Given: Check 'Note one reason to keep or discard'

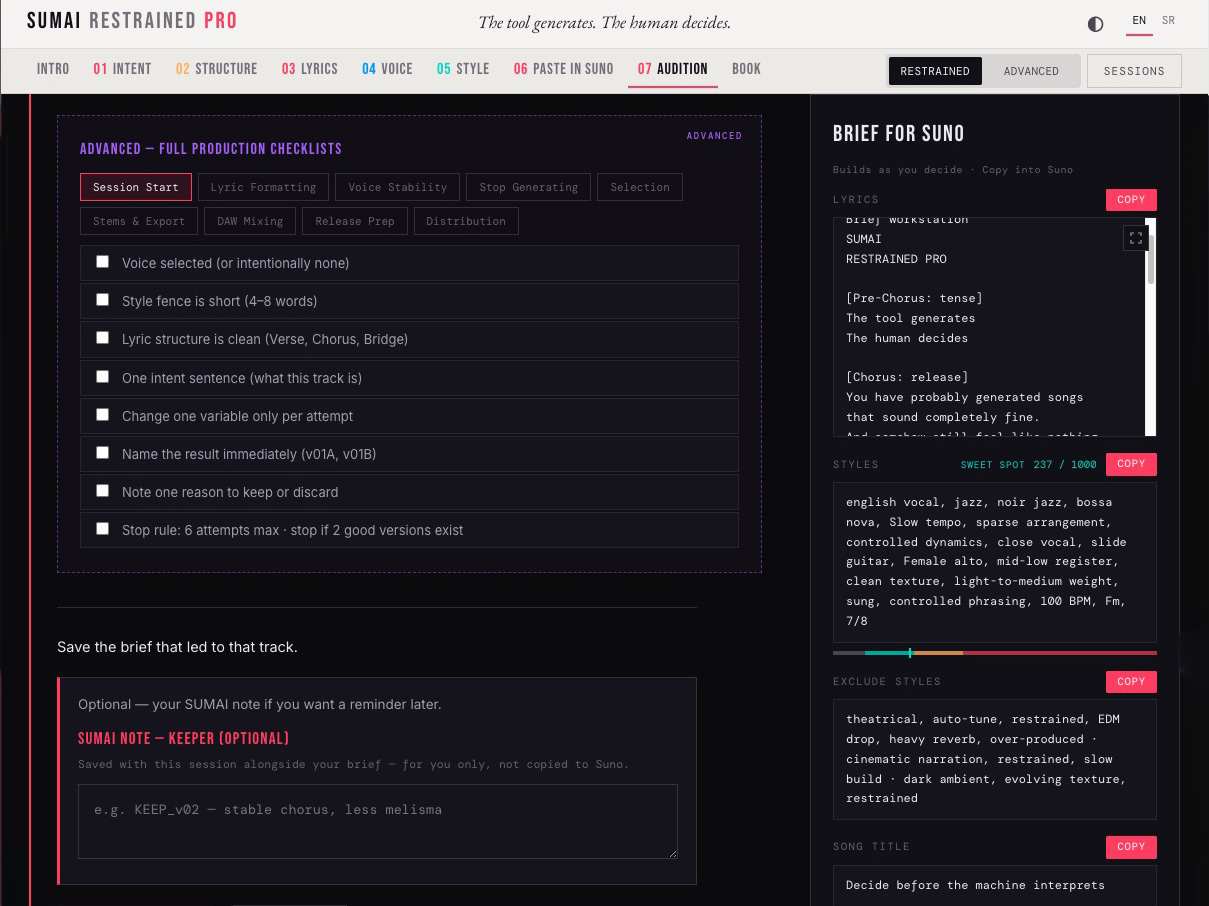Looking at the screenshot, I should tap(102, 491).
